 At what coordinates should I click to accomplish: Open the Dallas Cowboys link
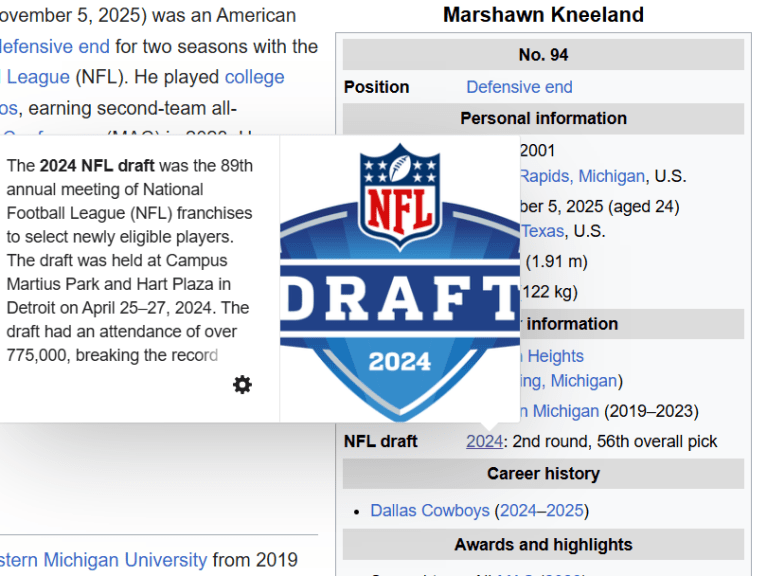(x=430, y=510)
